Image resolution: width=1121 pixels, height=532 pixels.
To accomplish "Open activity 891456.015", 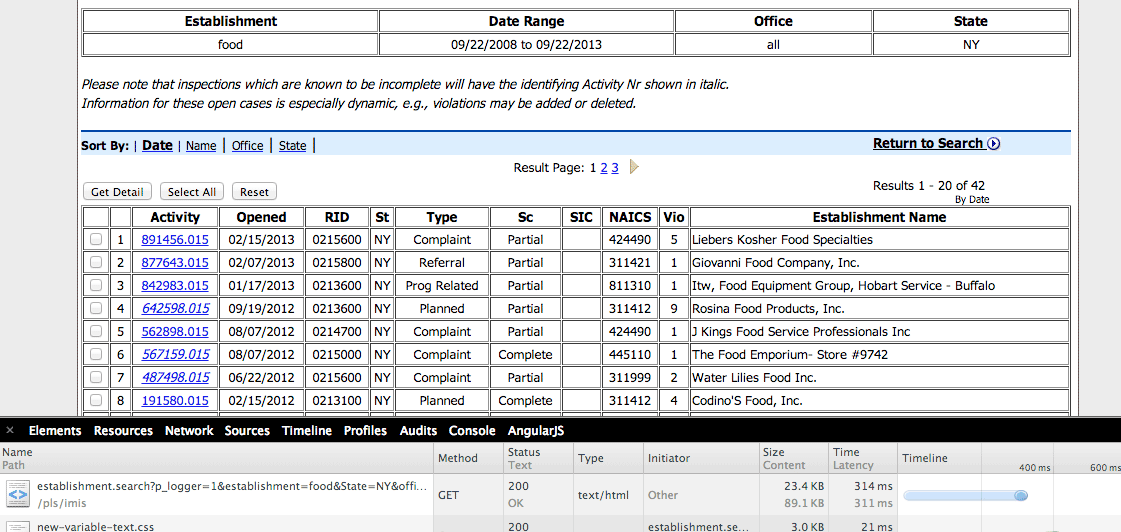I will (x=175, y=240).
